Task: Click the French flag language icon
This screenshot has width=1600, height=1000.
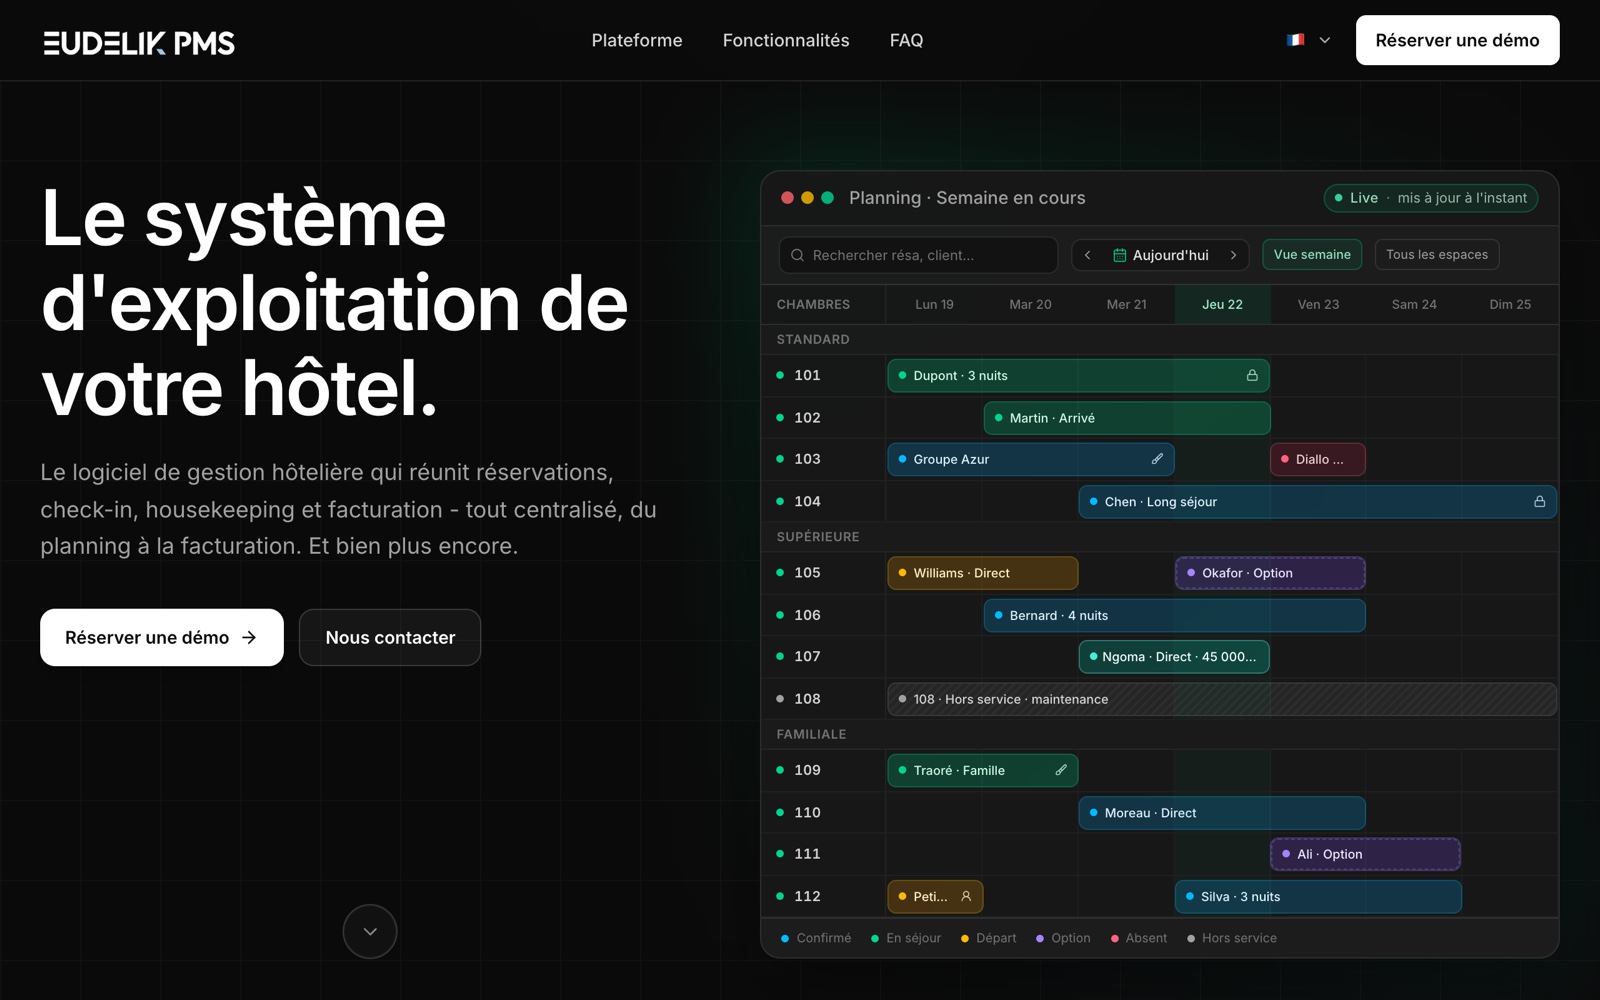Action: tap(1296, 40)
